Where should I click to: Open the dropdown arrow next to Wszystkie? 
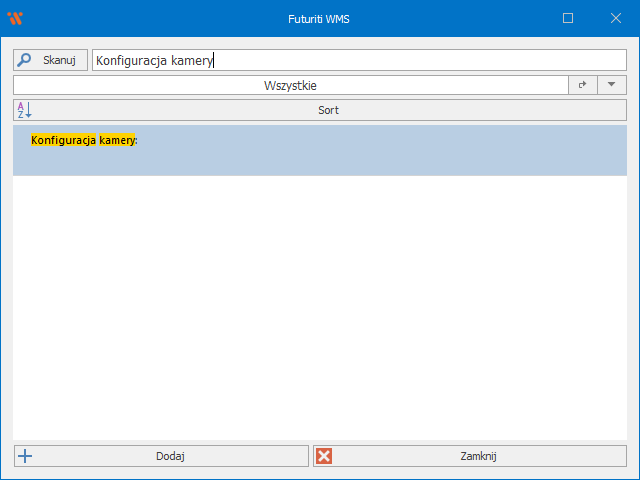611,86
